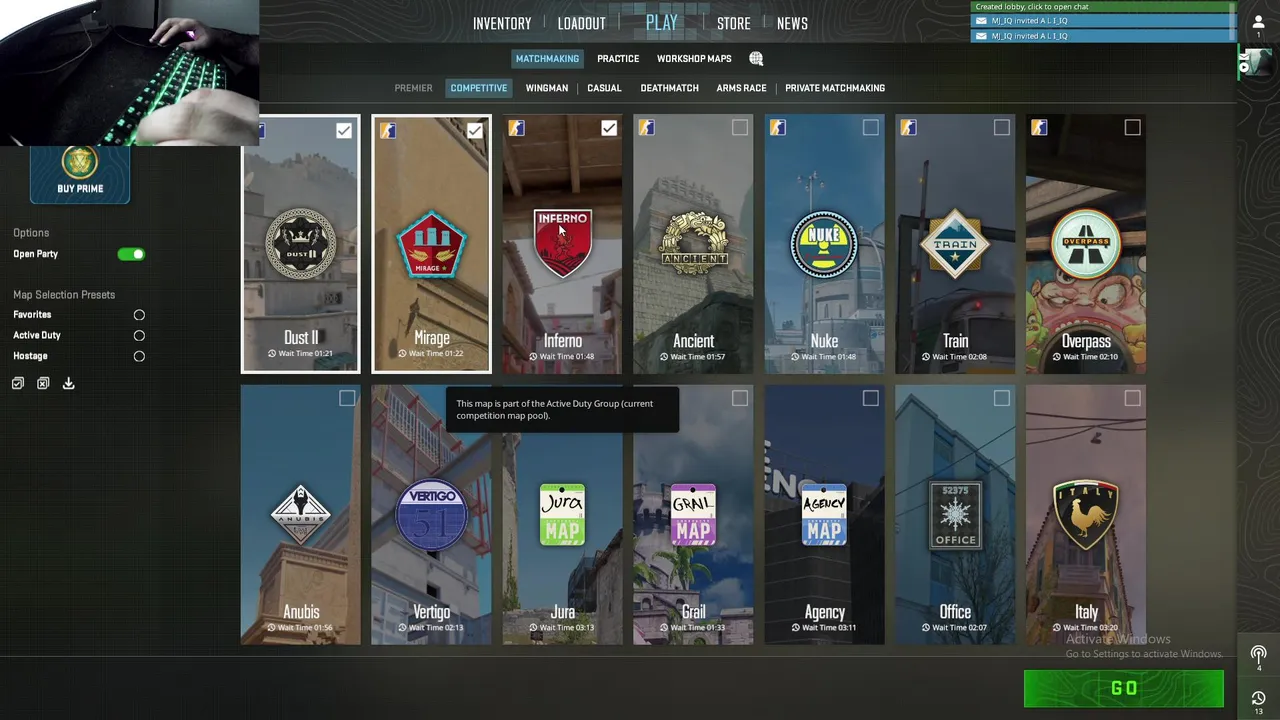Toggle favorite flag on the Inferno card
Screen dimensions: 1280x720
pos(516,128)
